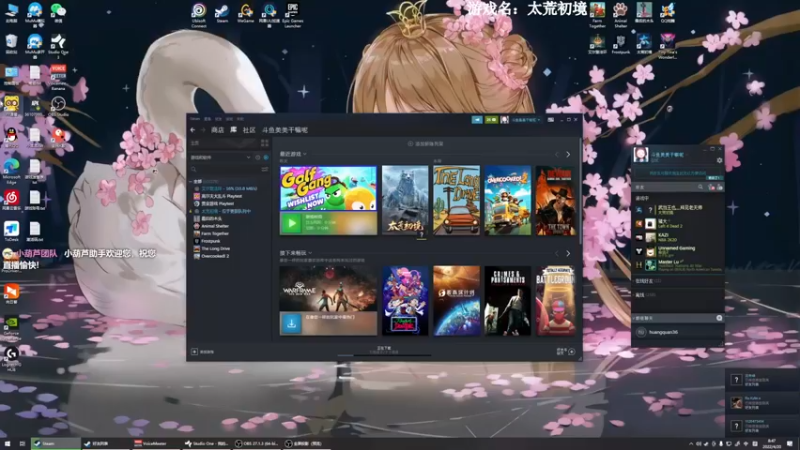Click the user avatar in friends window

point(641,155)
